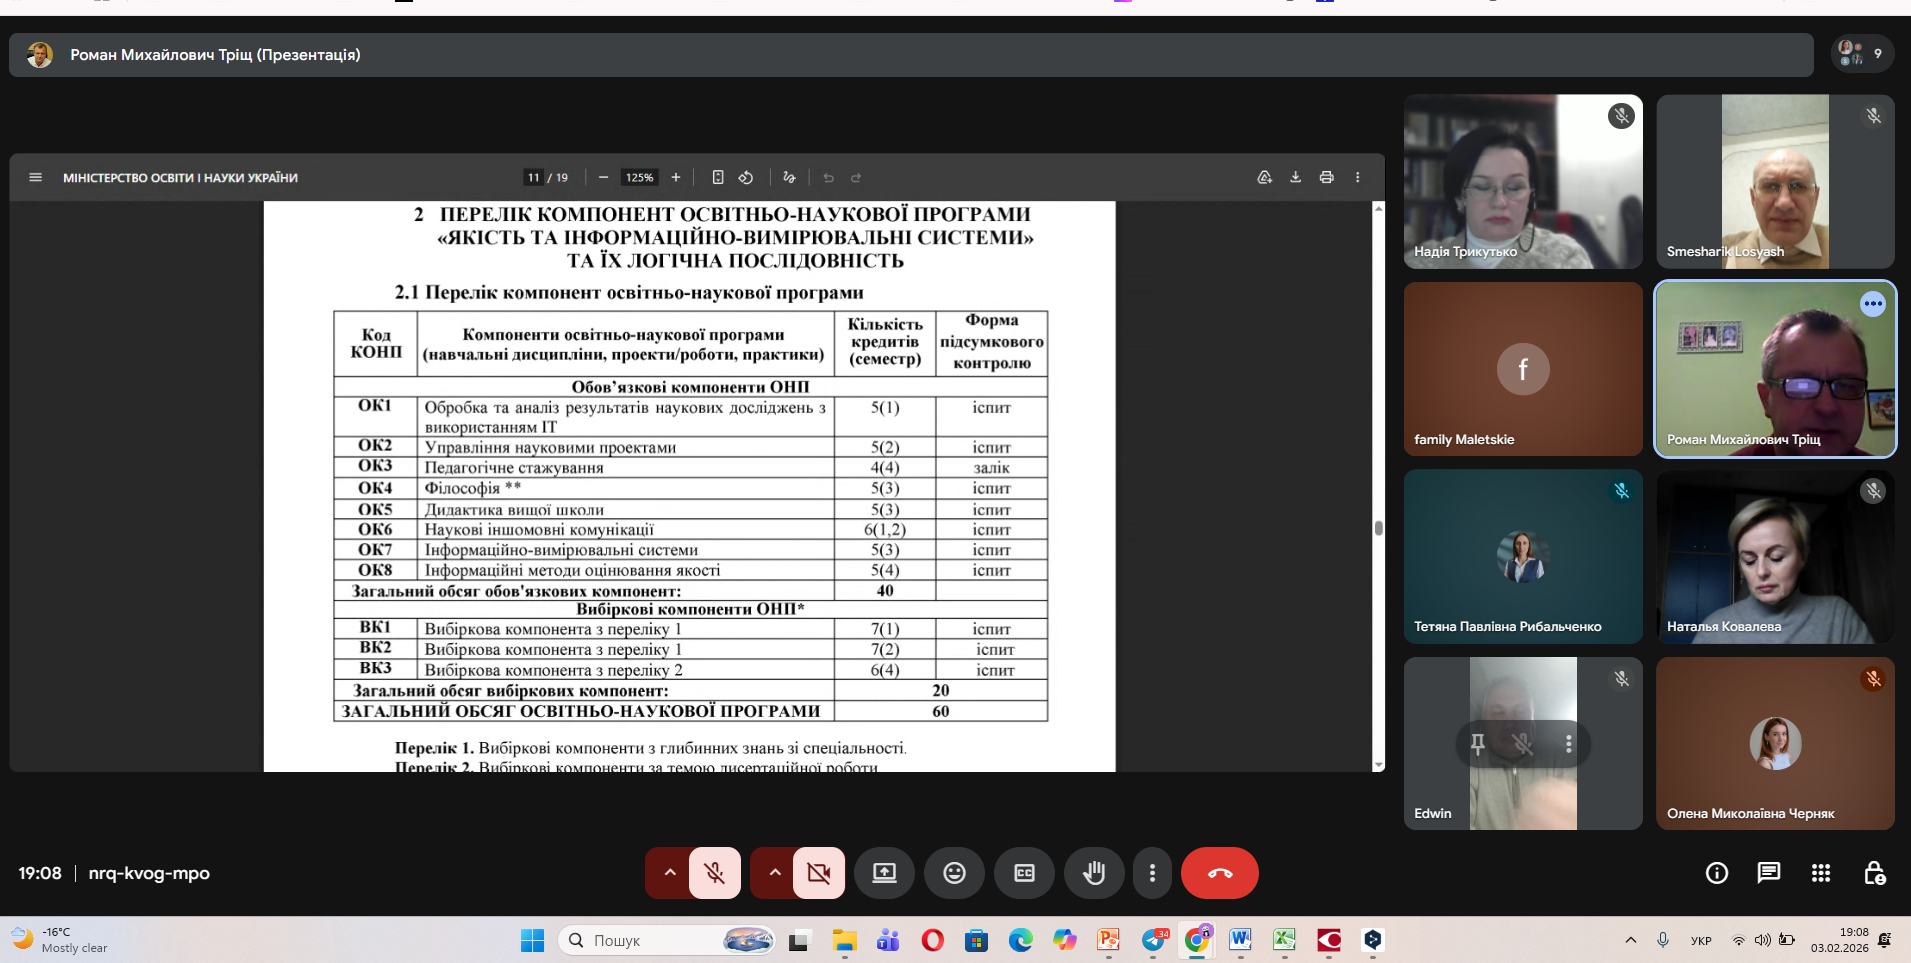Toggle closed captions on

click(x=1024, y=873)
